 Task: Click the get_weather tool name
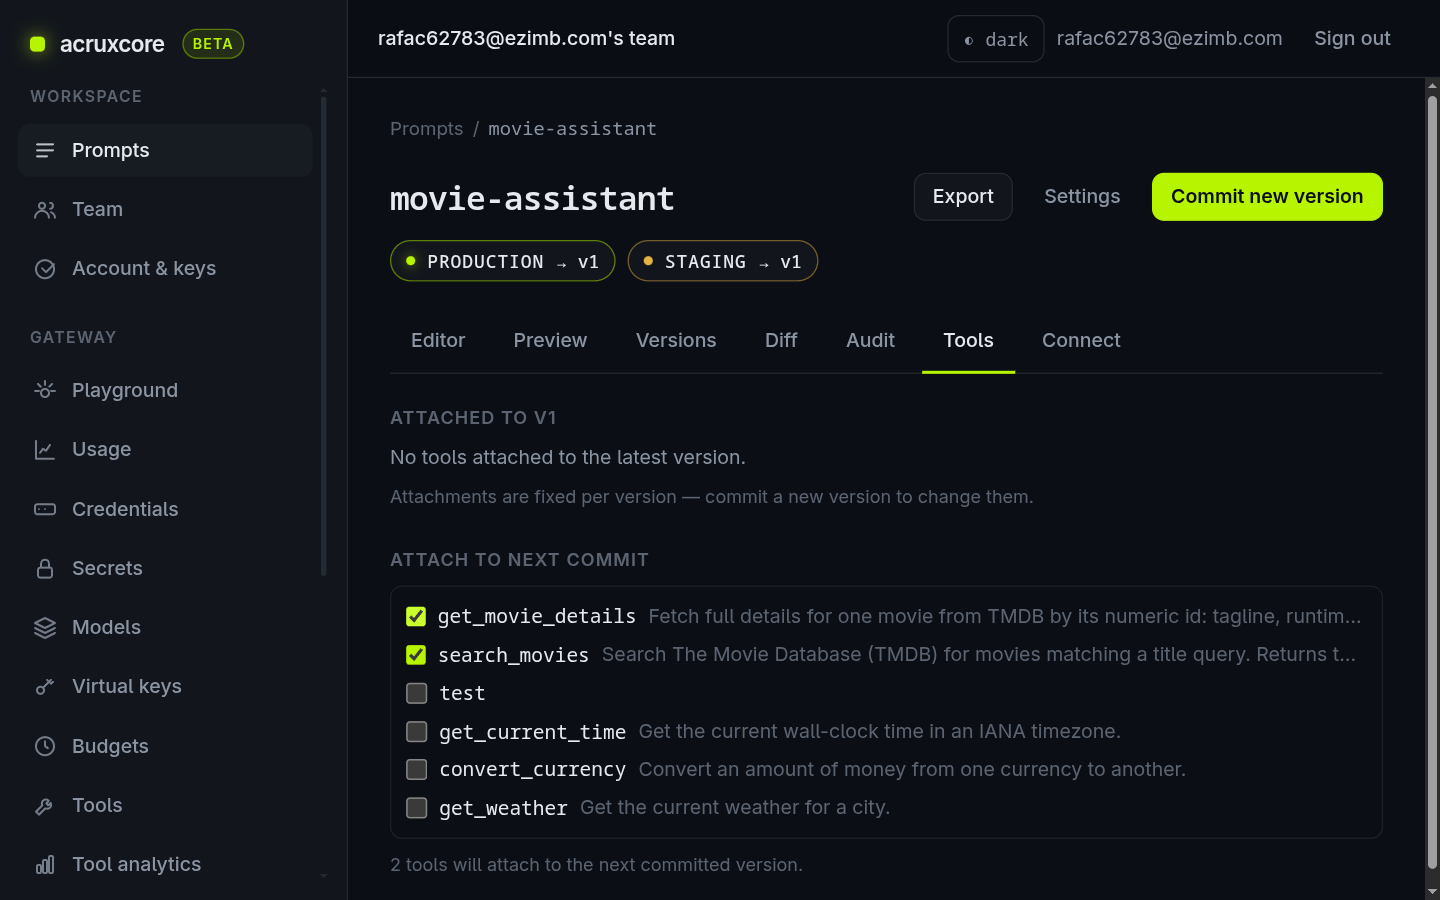503,808
